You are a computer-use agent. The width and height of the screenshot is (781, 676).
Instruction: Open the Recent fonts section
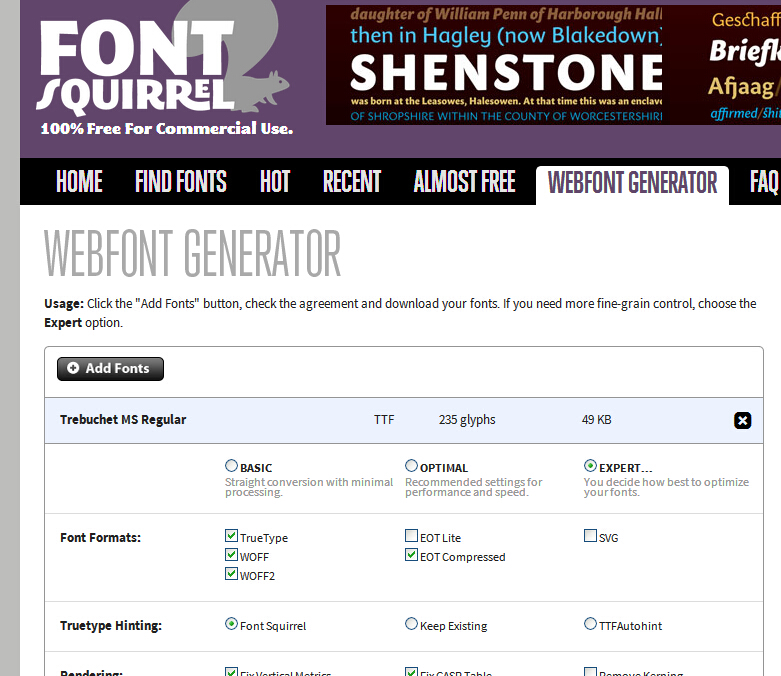(x=352, y=181)
